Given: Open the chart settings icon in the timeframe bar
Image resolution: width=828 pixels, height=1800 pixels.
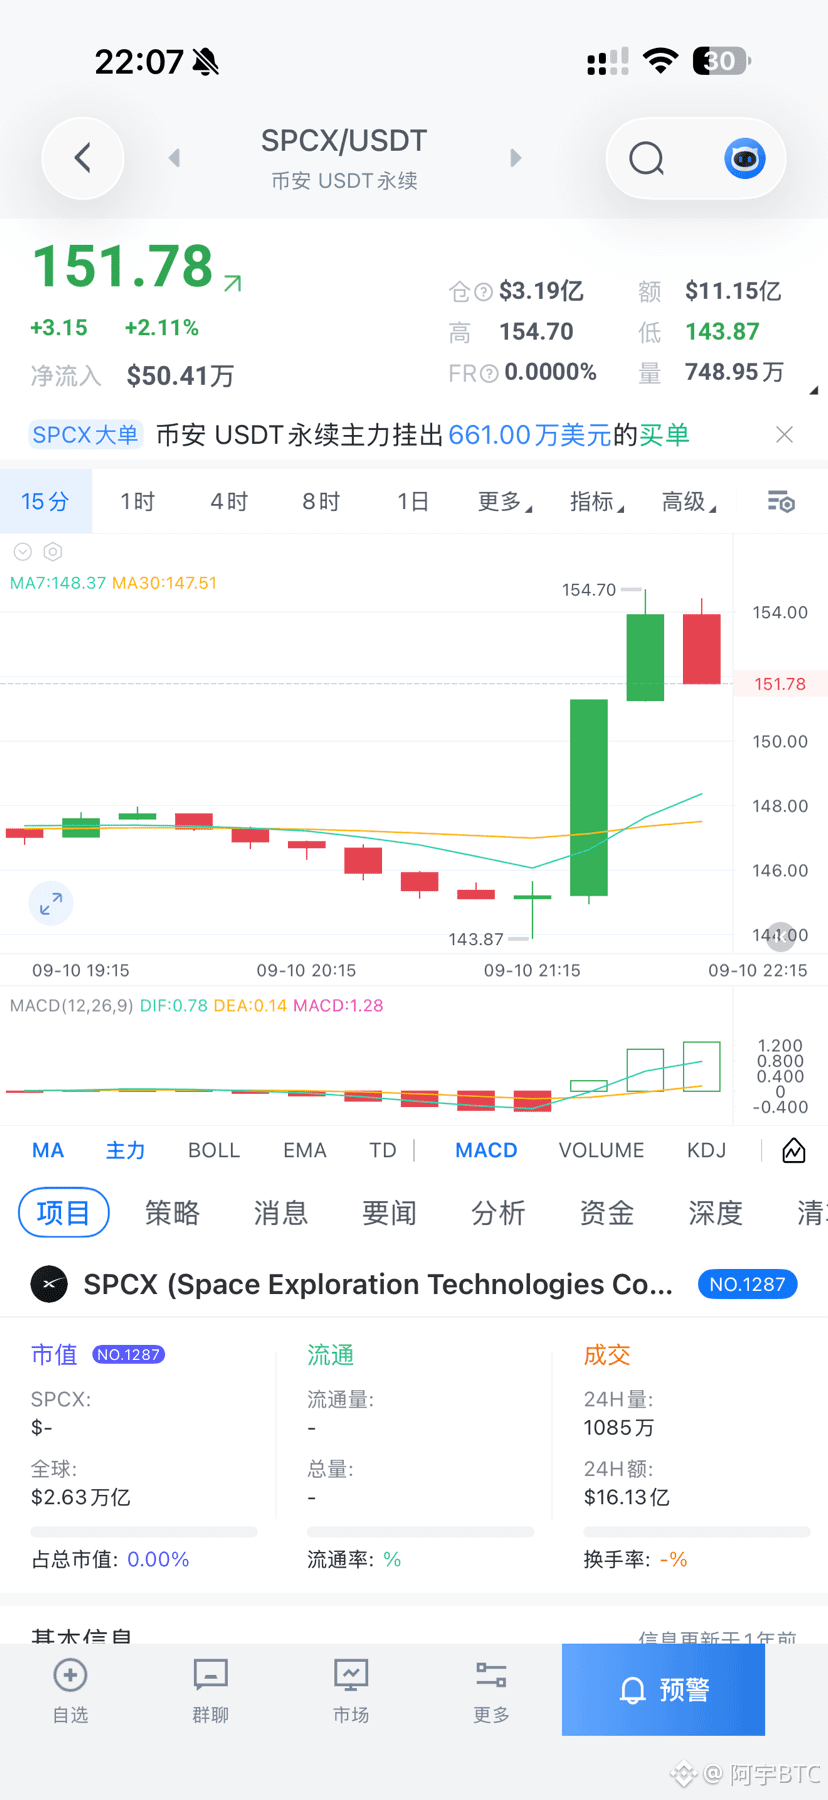Looking at the screenshot, I should [781, 501].
